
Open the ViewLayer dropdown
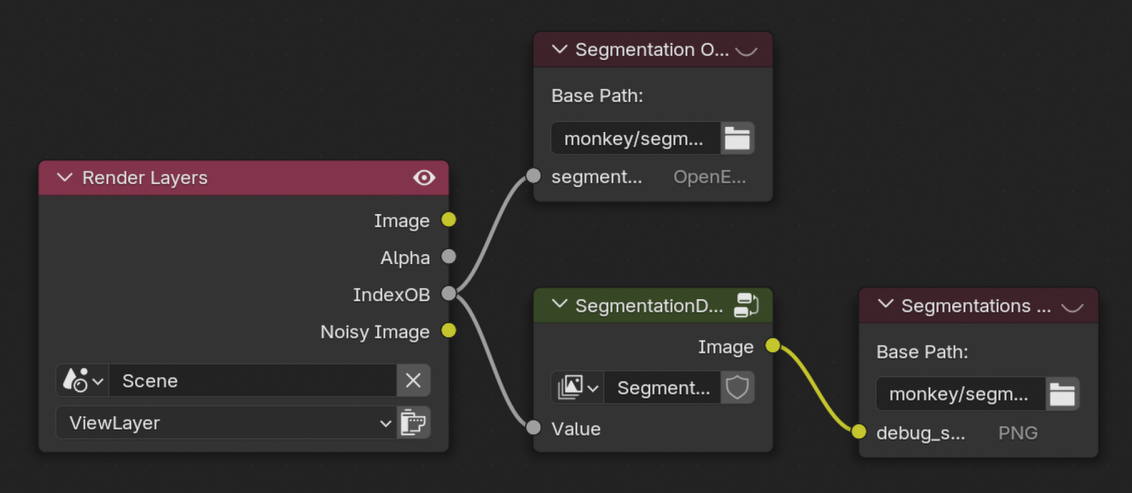pyautogui.click(x=225, y=423)
